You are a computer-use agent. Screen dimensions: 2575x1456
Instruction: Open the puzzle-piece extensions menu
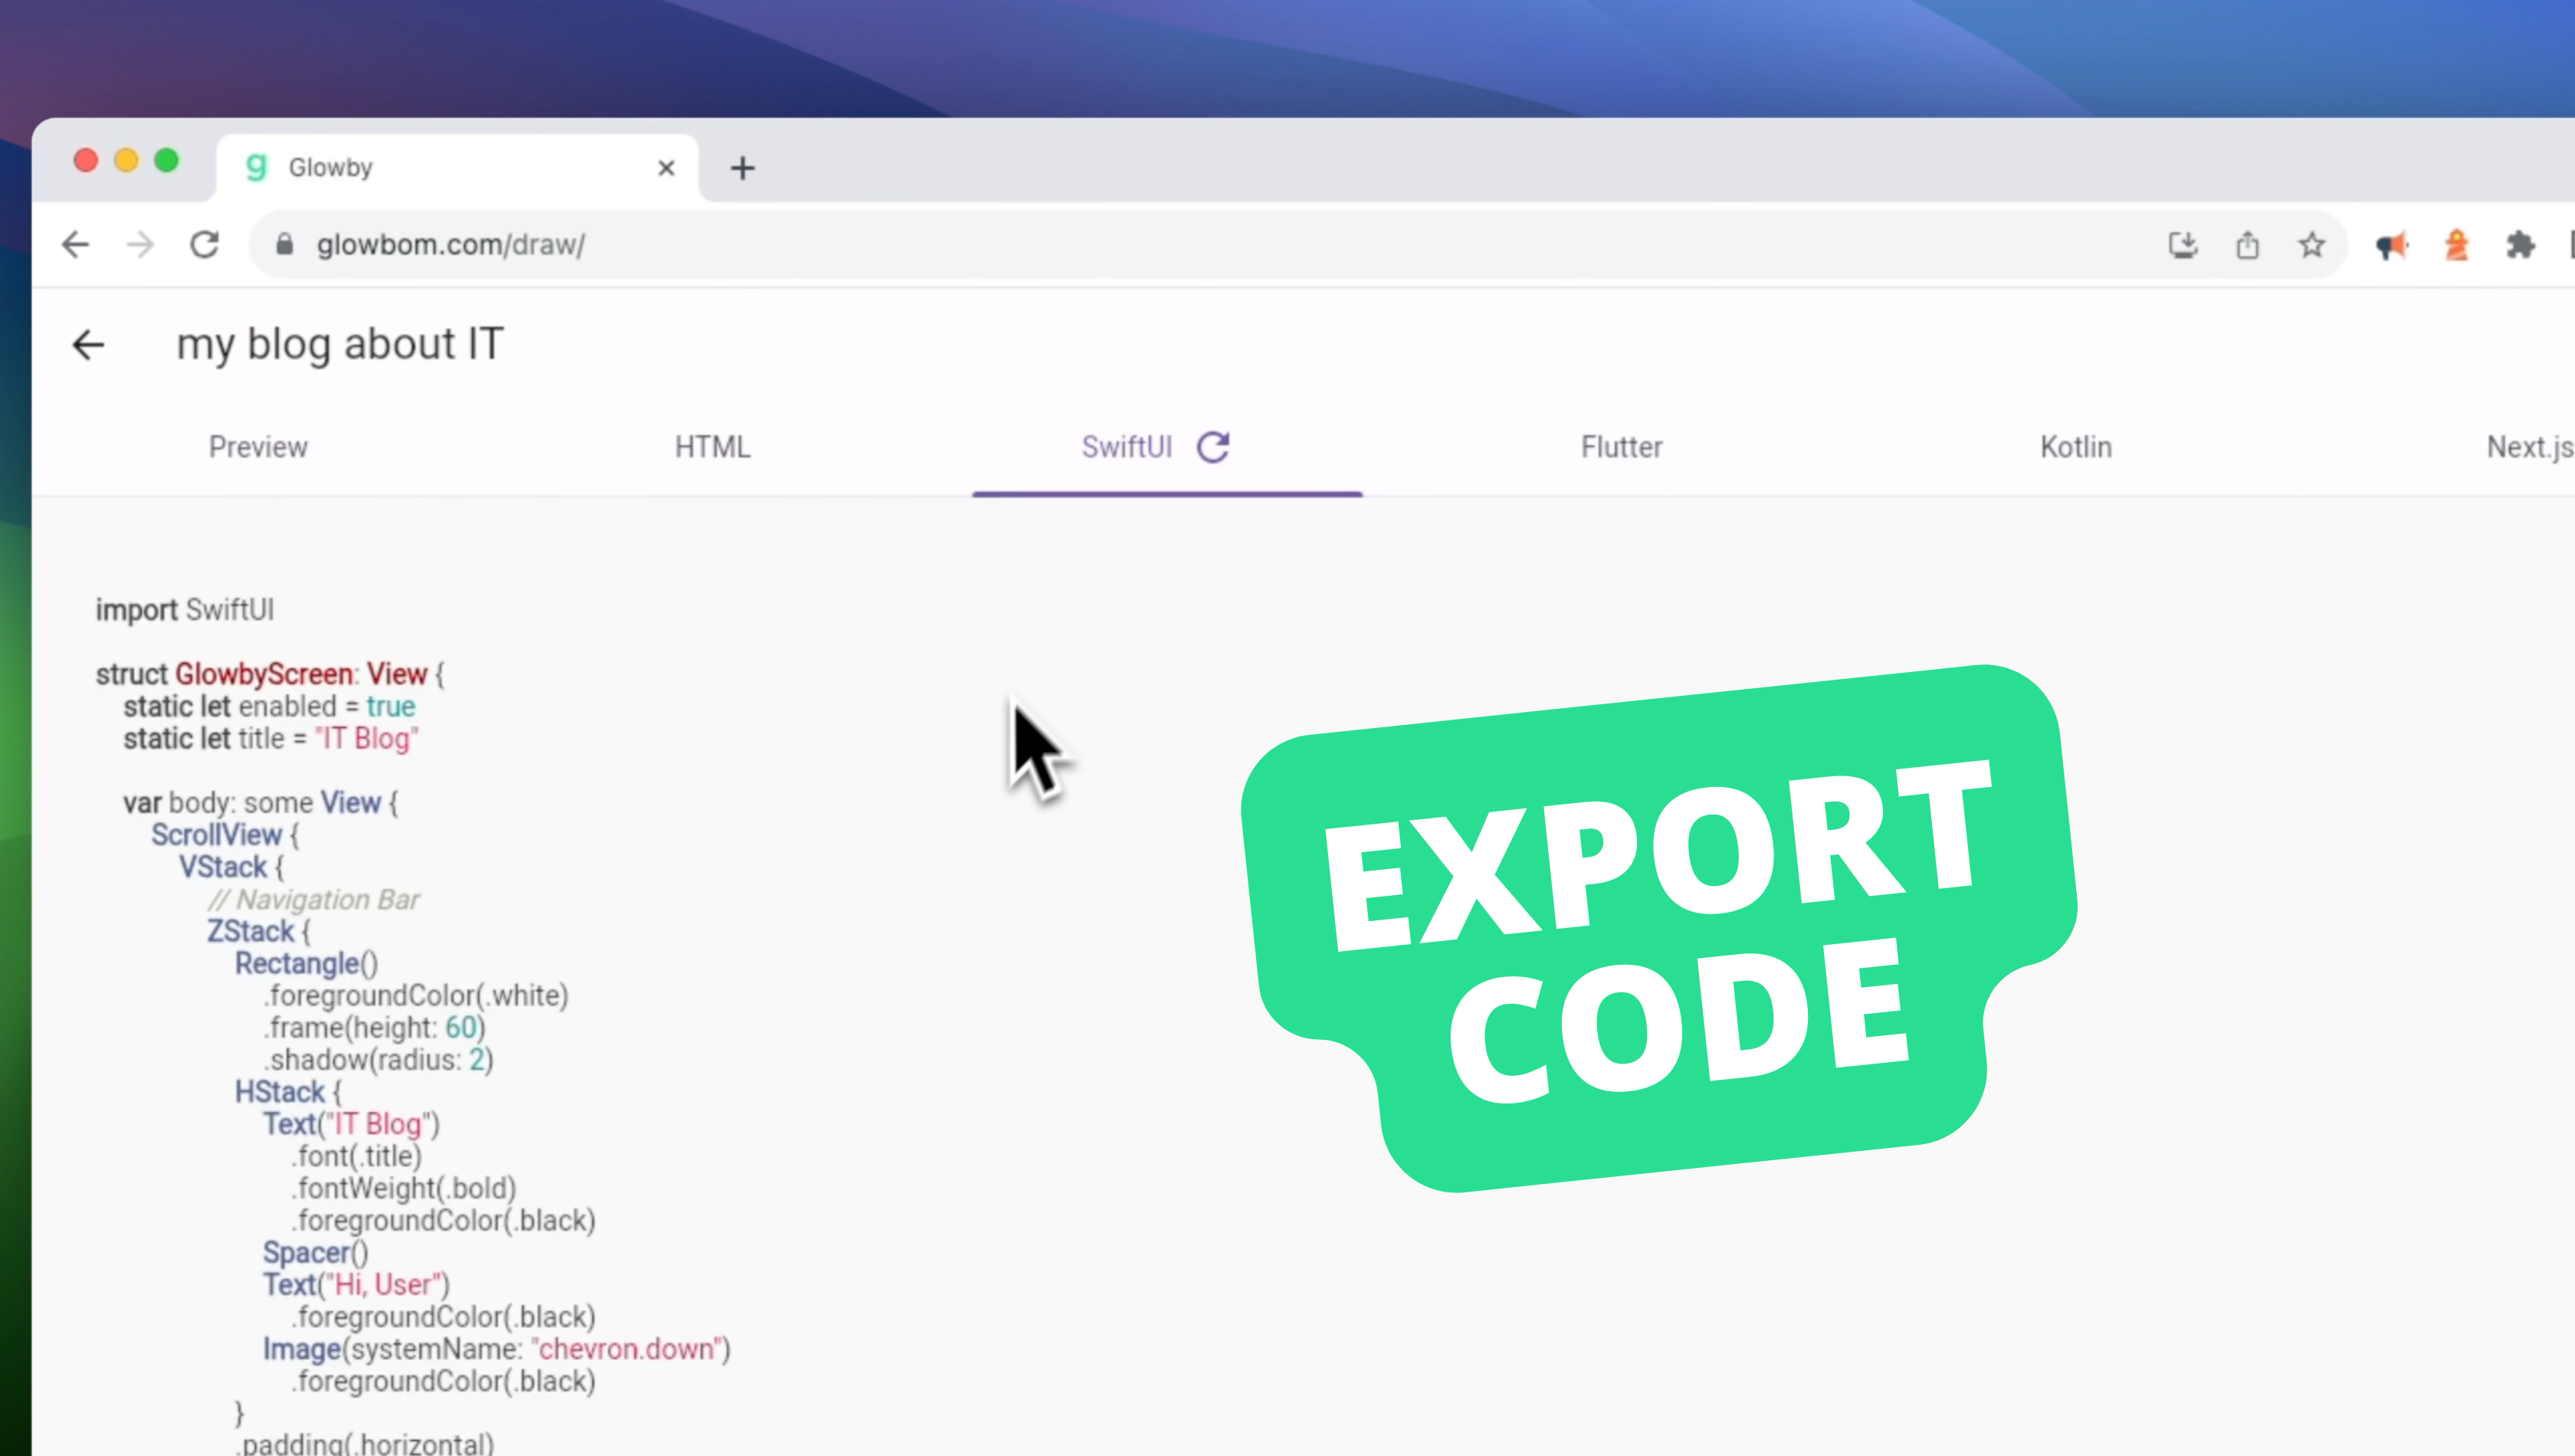[2520, 245]
